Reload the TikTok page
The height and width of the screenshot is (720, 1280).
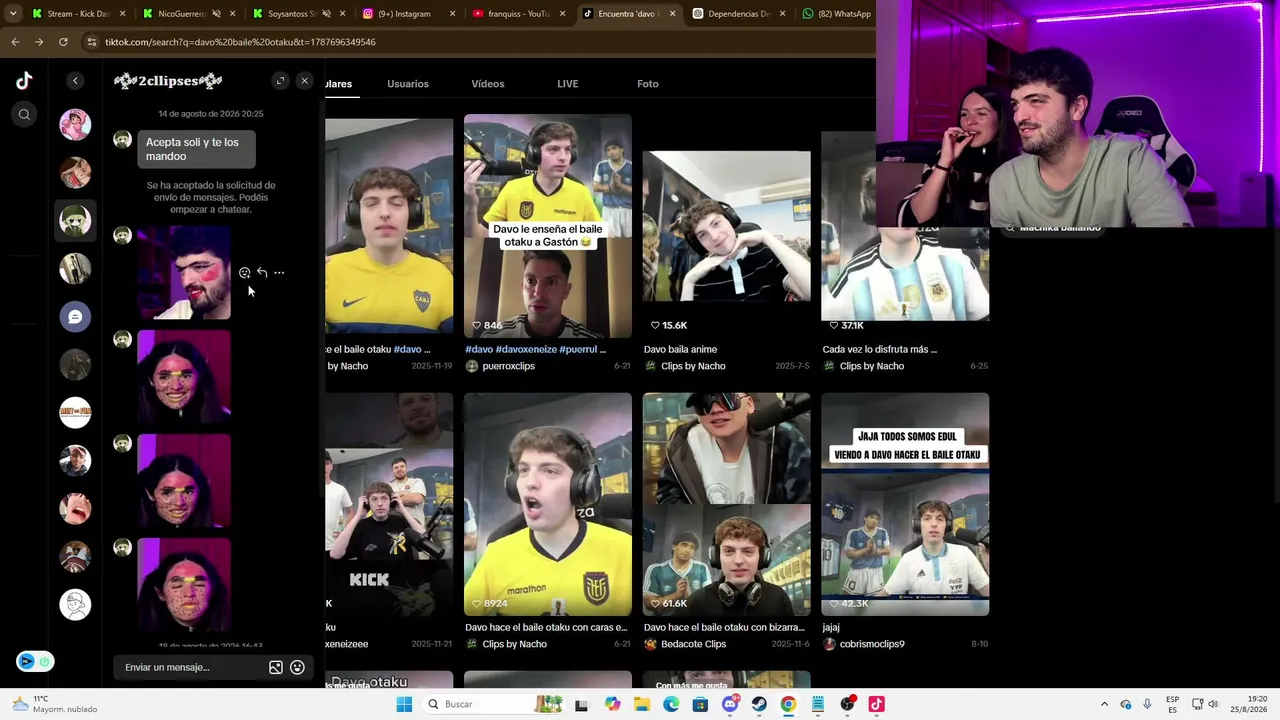pos(63,42)
